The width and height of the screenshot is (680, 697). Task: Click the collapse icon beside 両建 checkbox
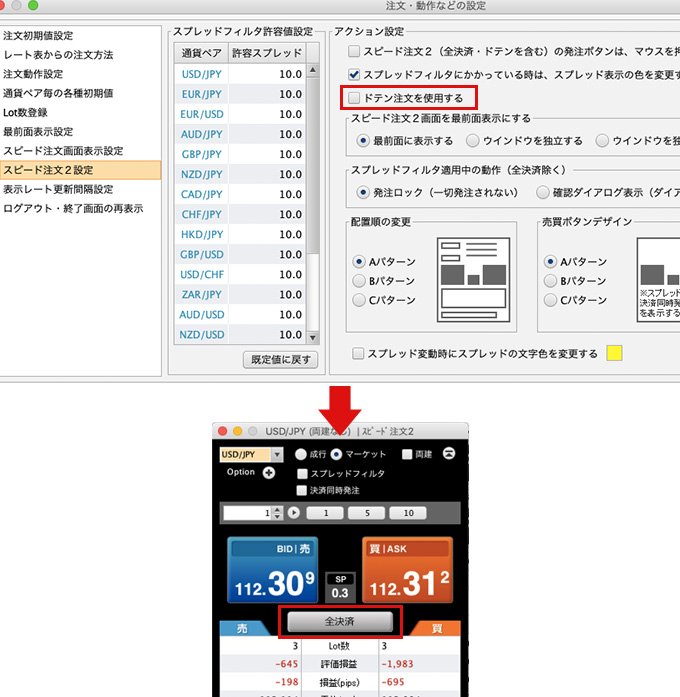pos(449,454)
